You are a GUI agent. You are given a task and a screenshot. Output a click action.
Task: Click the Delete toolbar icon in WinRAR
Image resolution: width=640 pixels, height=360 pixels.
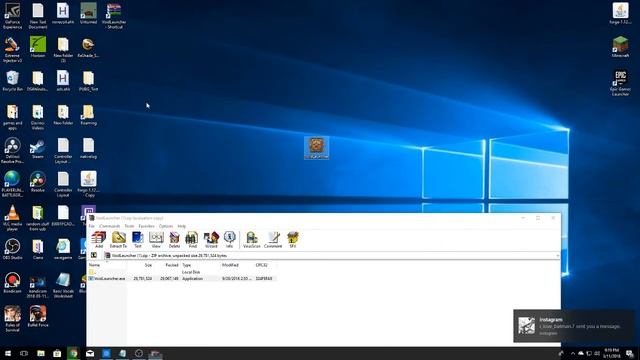click(x=174, y=240)
